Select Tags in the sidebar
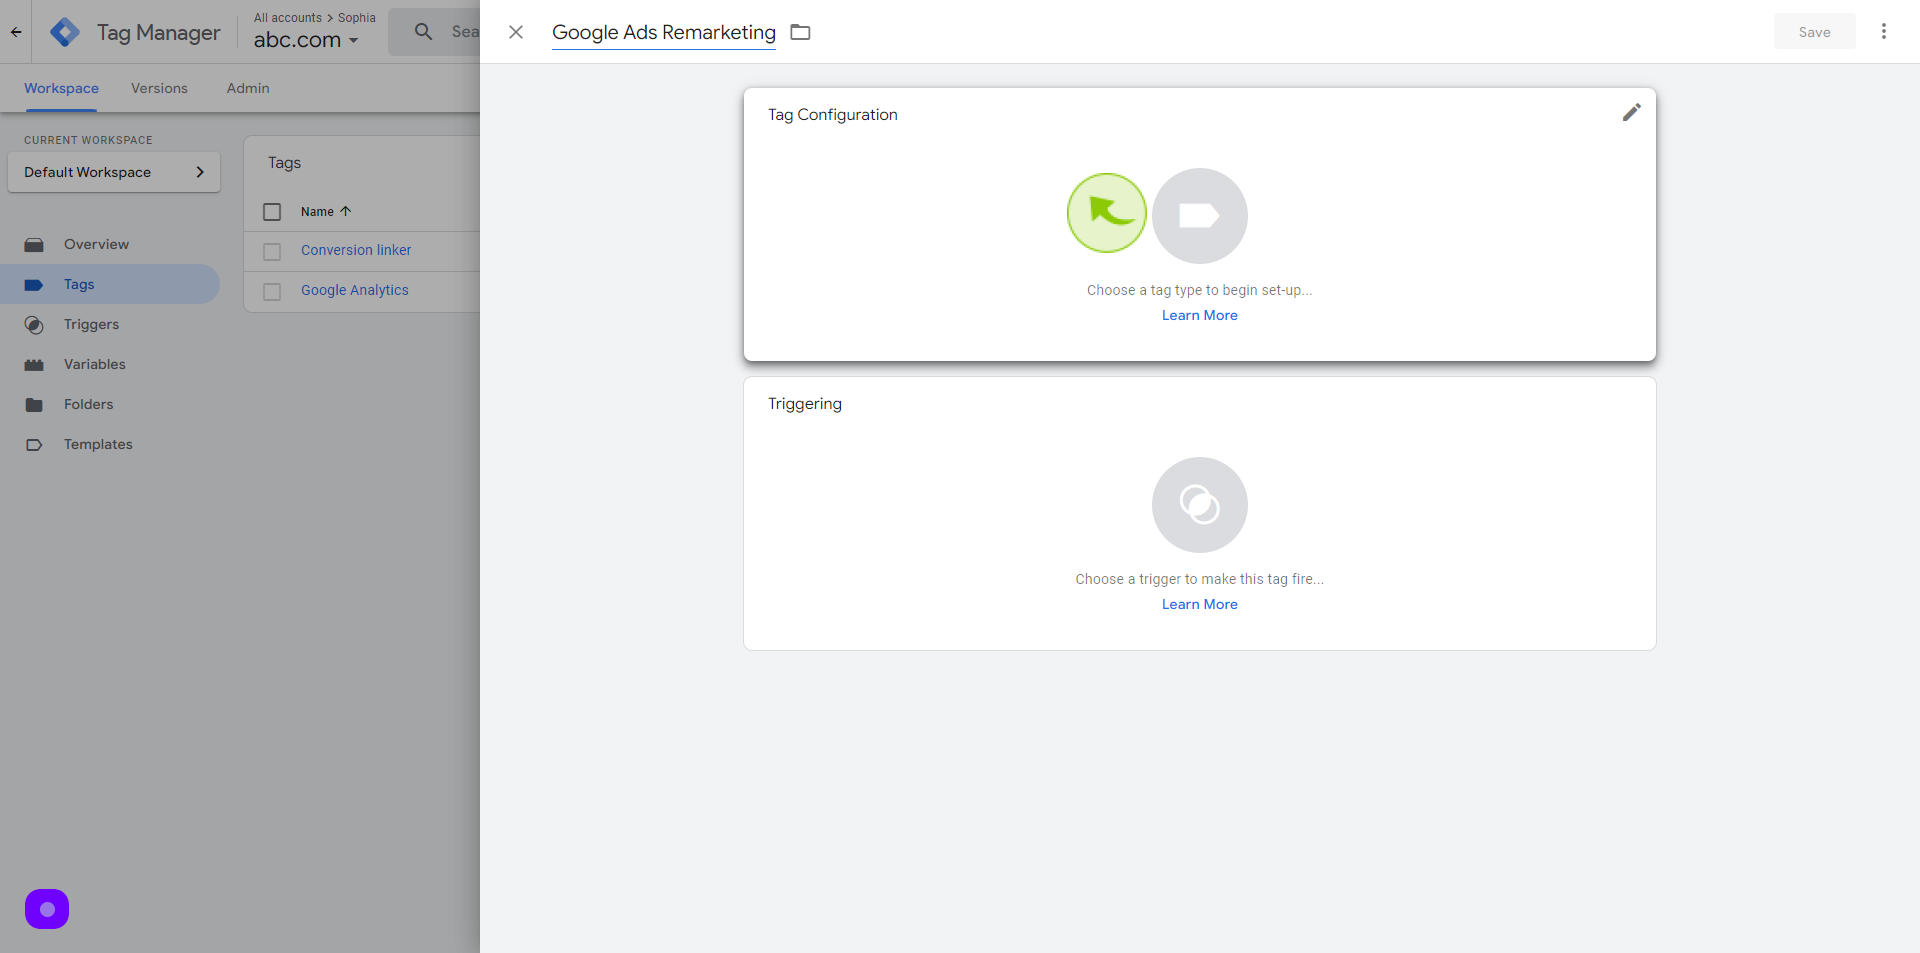Viewport: 1920px width, 953px height. [110, 284]
